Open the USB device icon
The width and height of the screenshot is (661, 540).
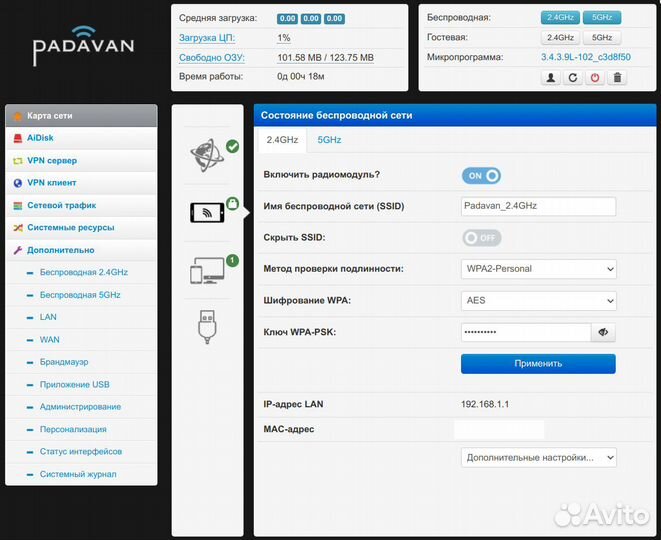[x=207, y=327]
